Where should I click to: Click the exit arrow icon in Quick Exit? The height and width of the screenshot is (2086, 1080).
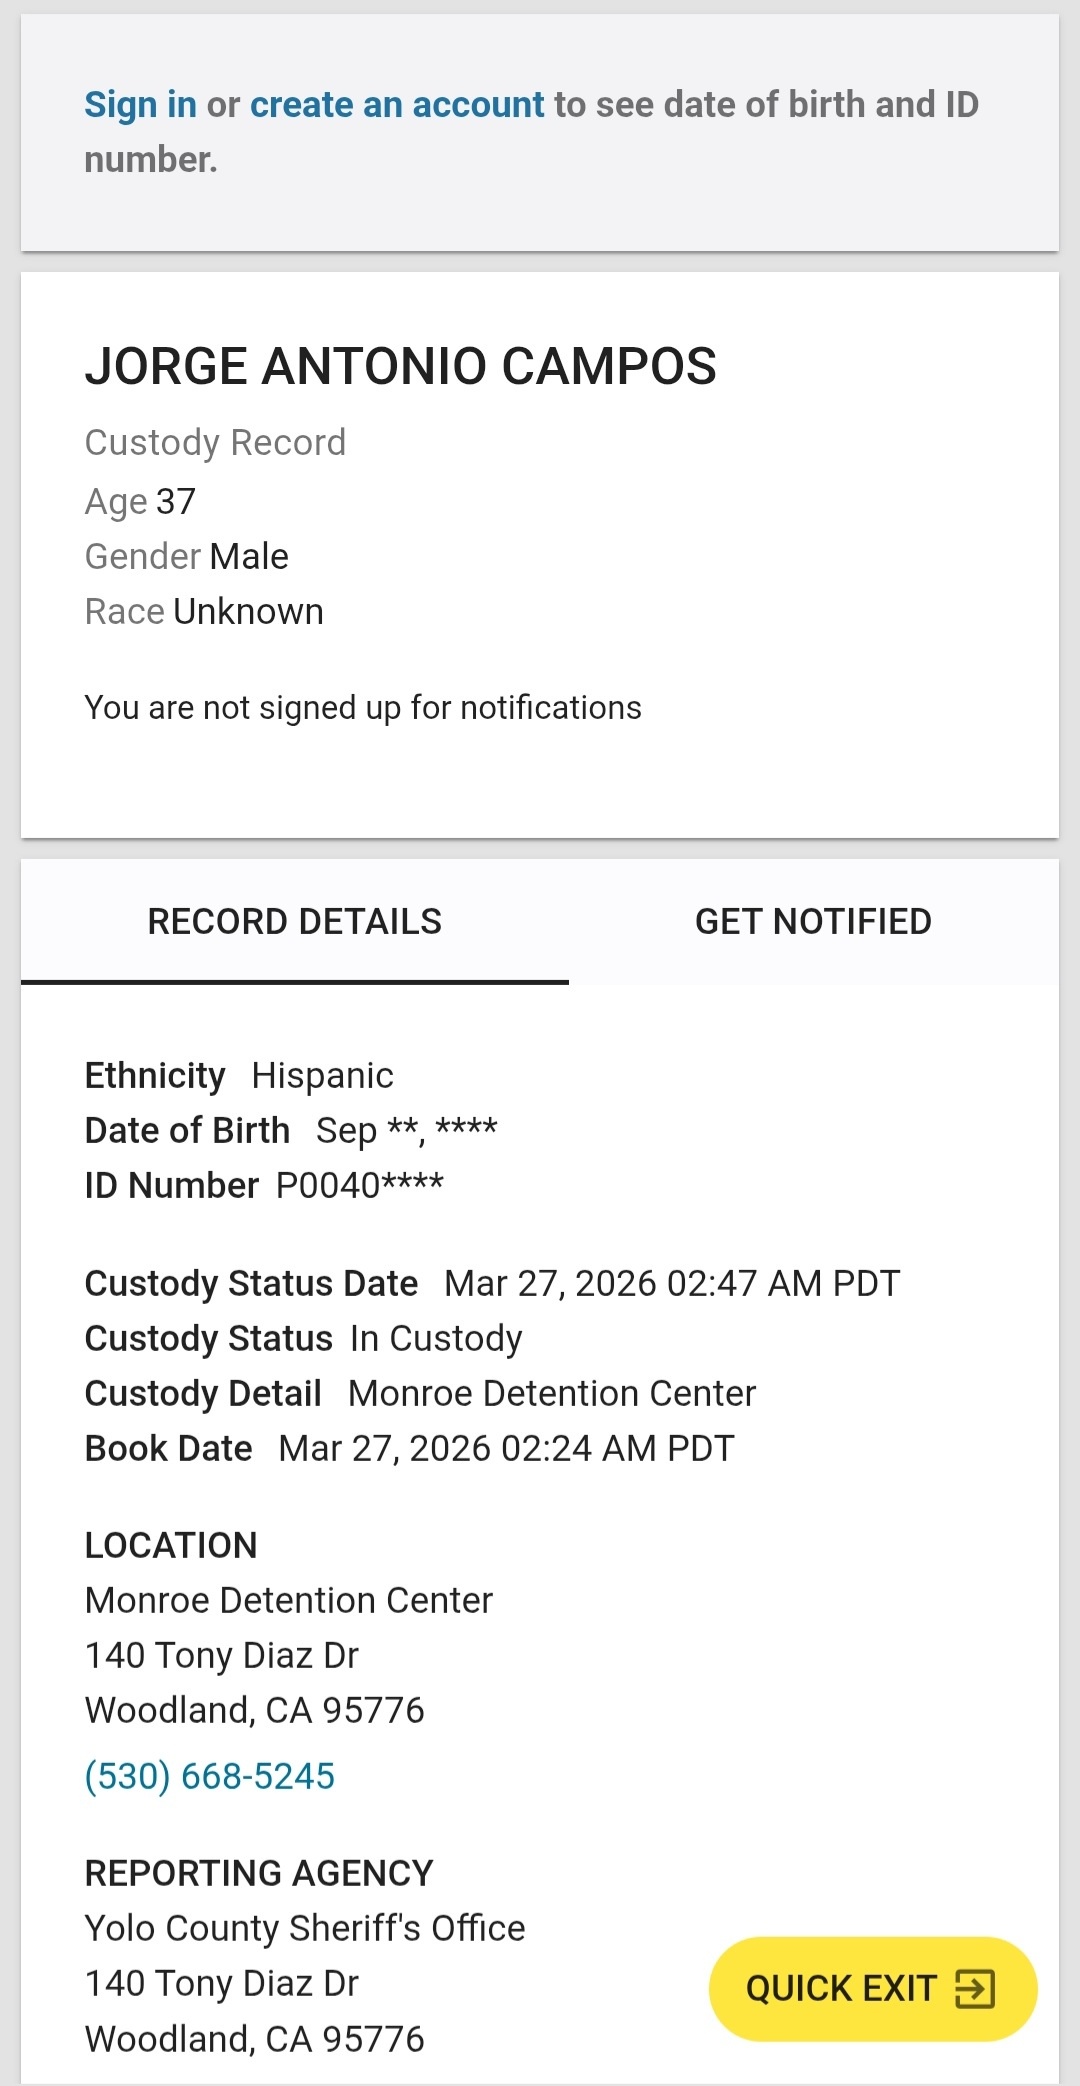click(x=975, y=1988)
